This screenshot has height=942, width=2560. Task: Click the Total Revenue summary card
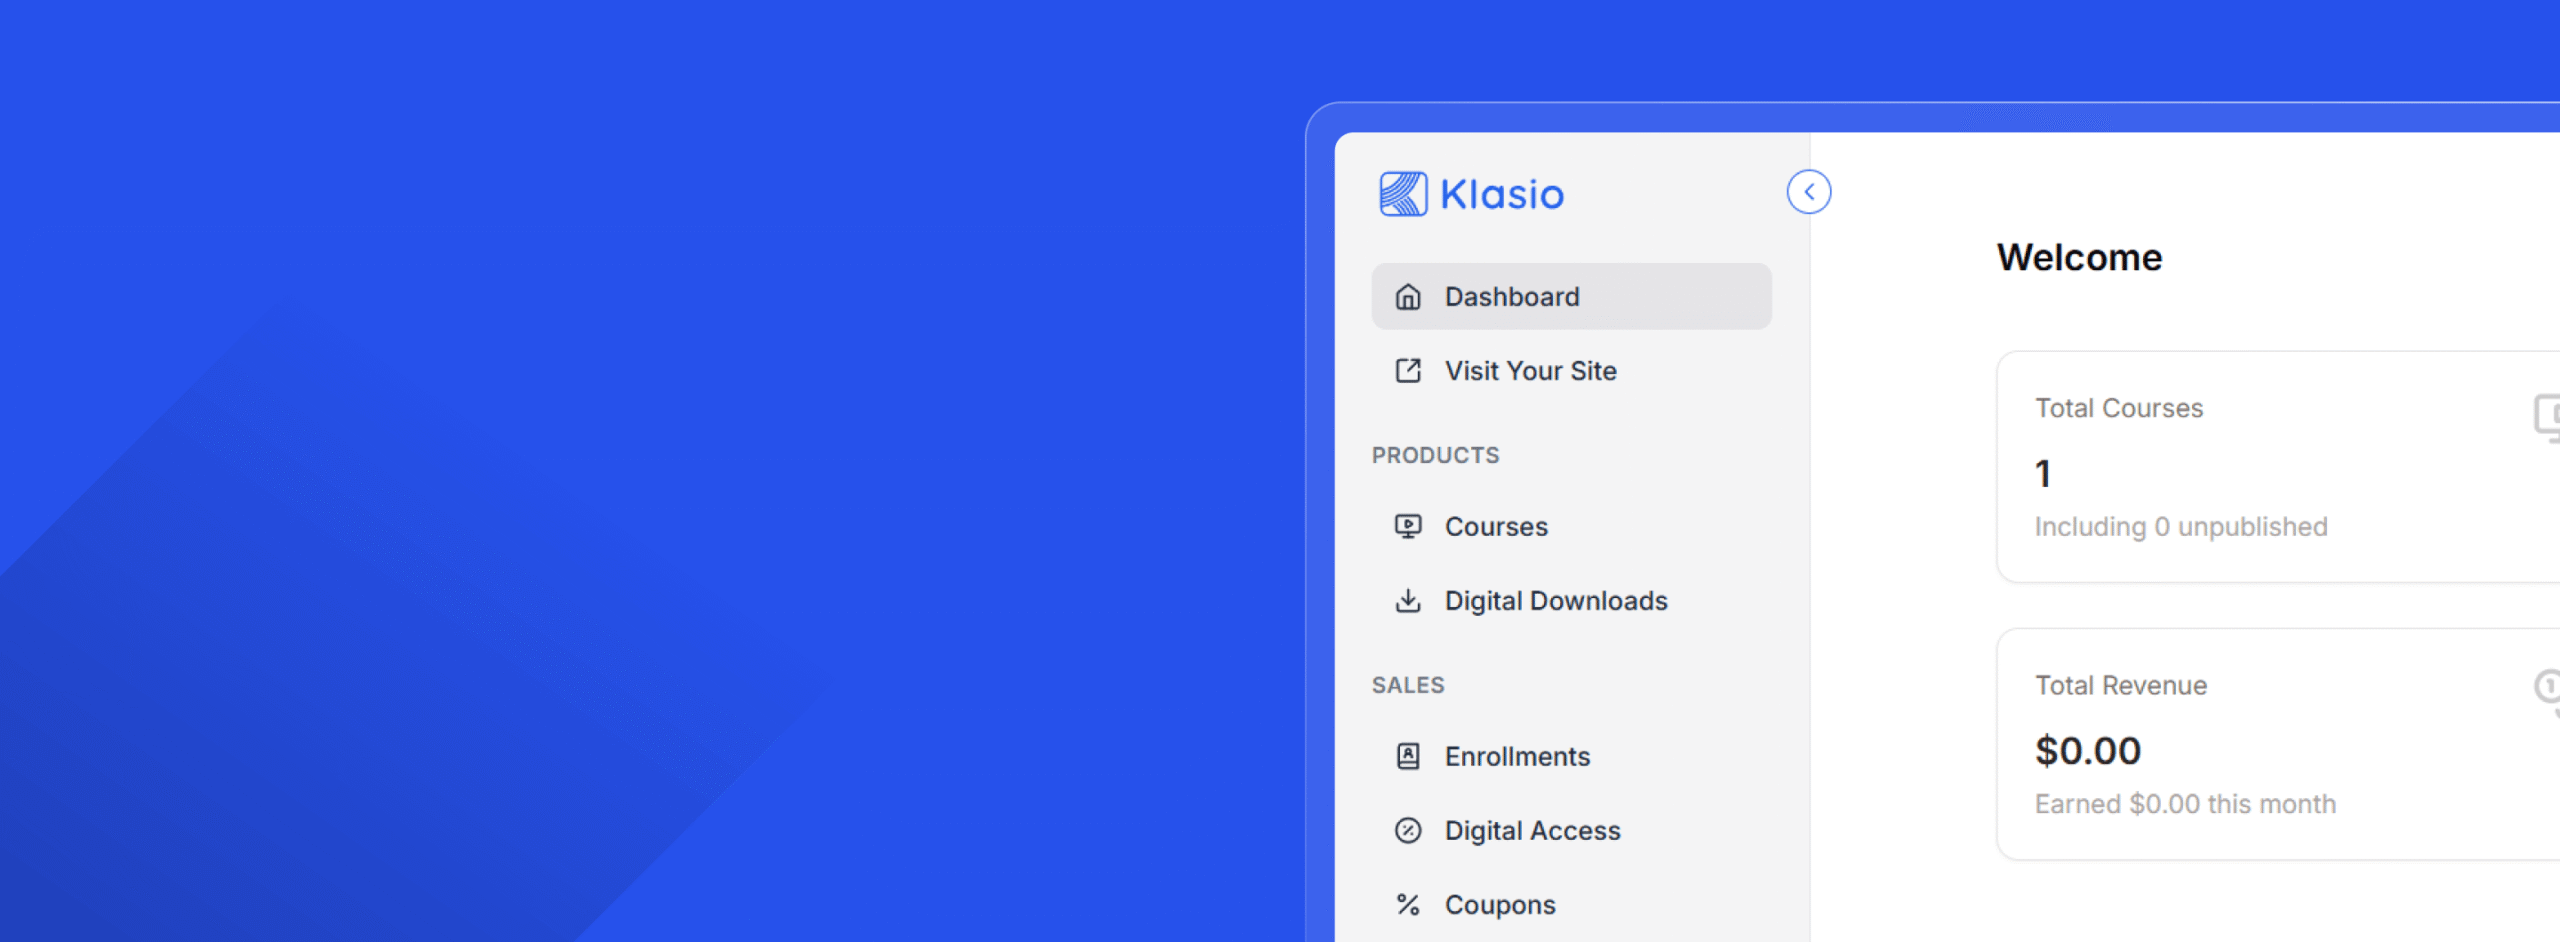pos(2270,744)
